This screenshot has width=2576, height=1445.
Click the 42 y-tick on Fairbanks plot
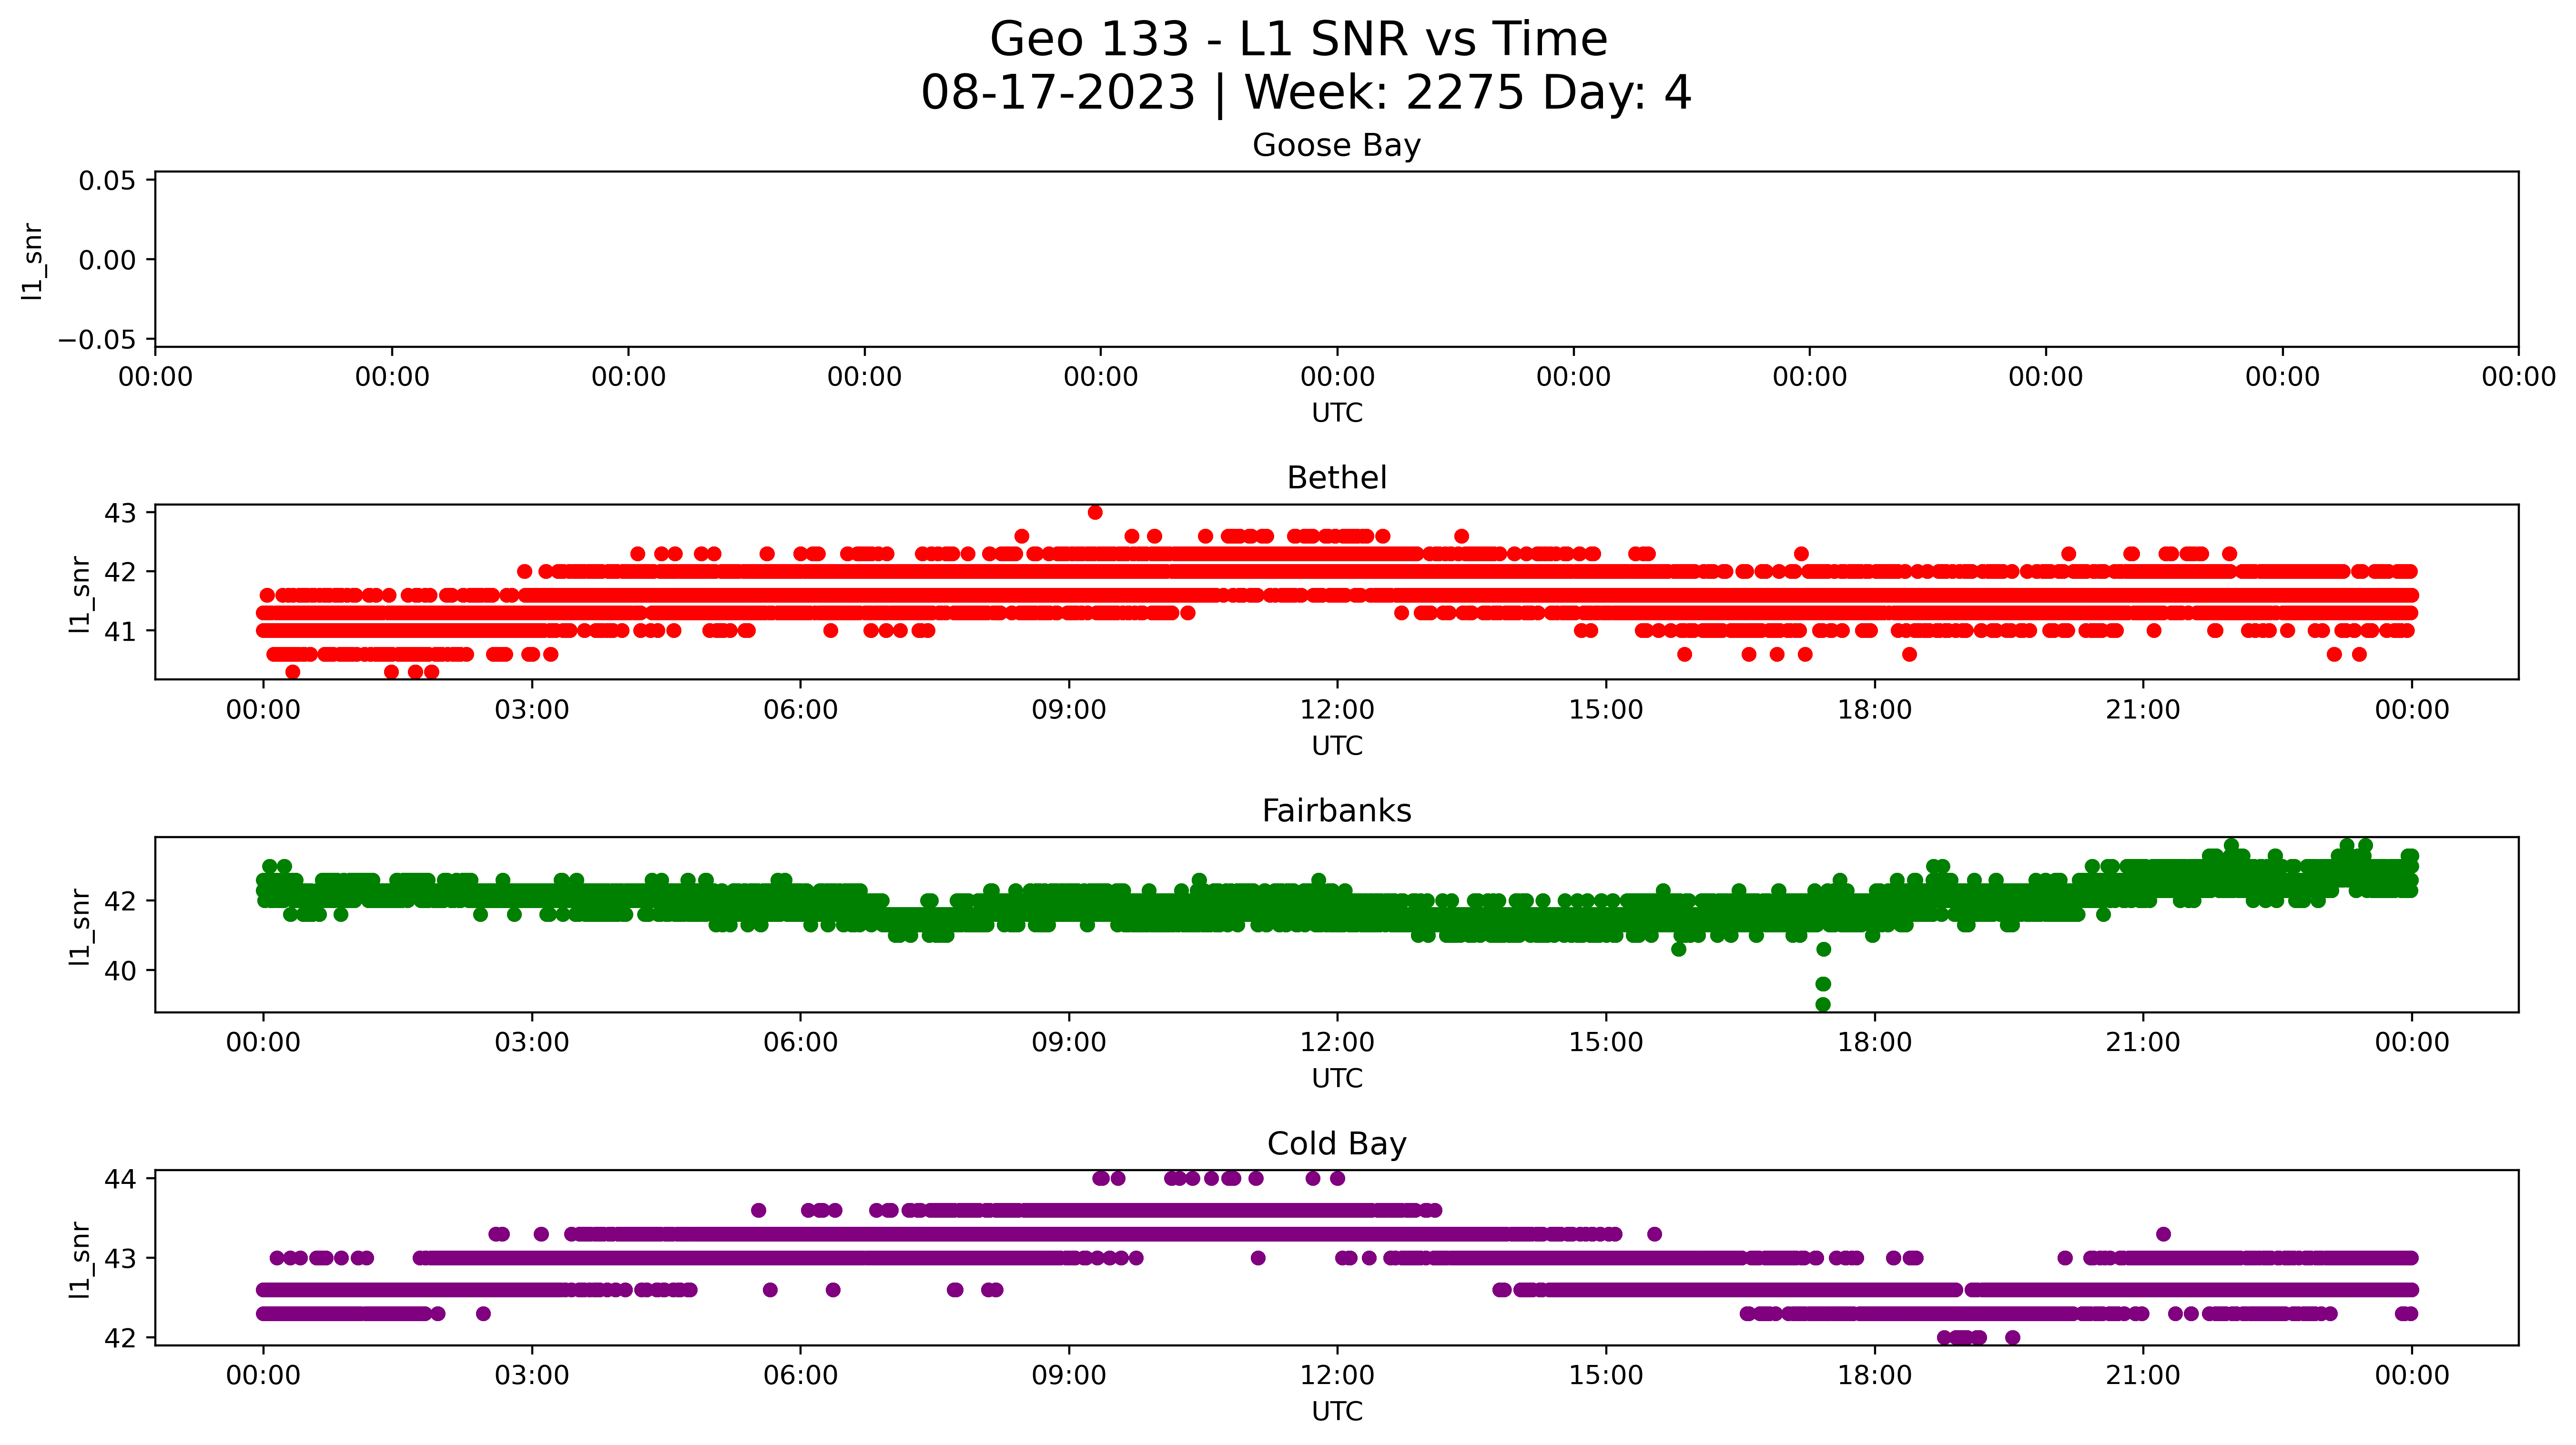(120, 901)
